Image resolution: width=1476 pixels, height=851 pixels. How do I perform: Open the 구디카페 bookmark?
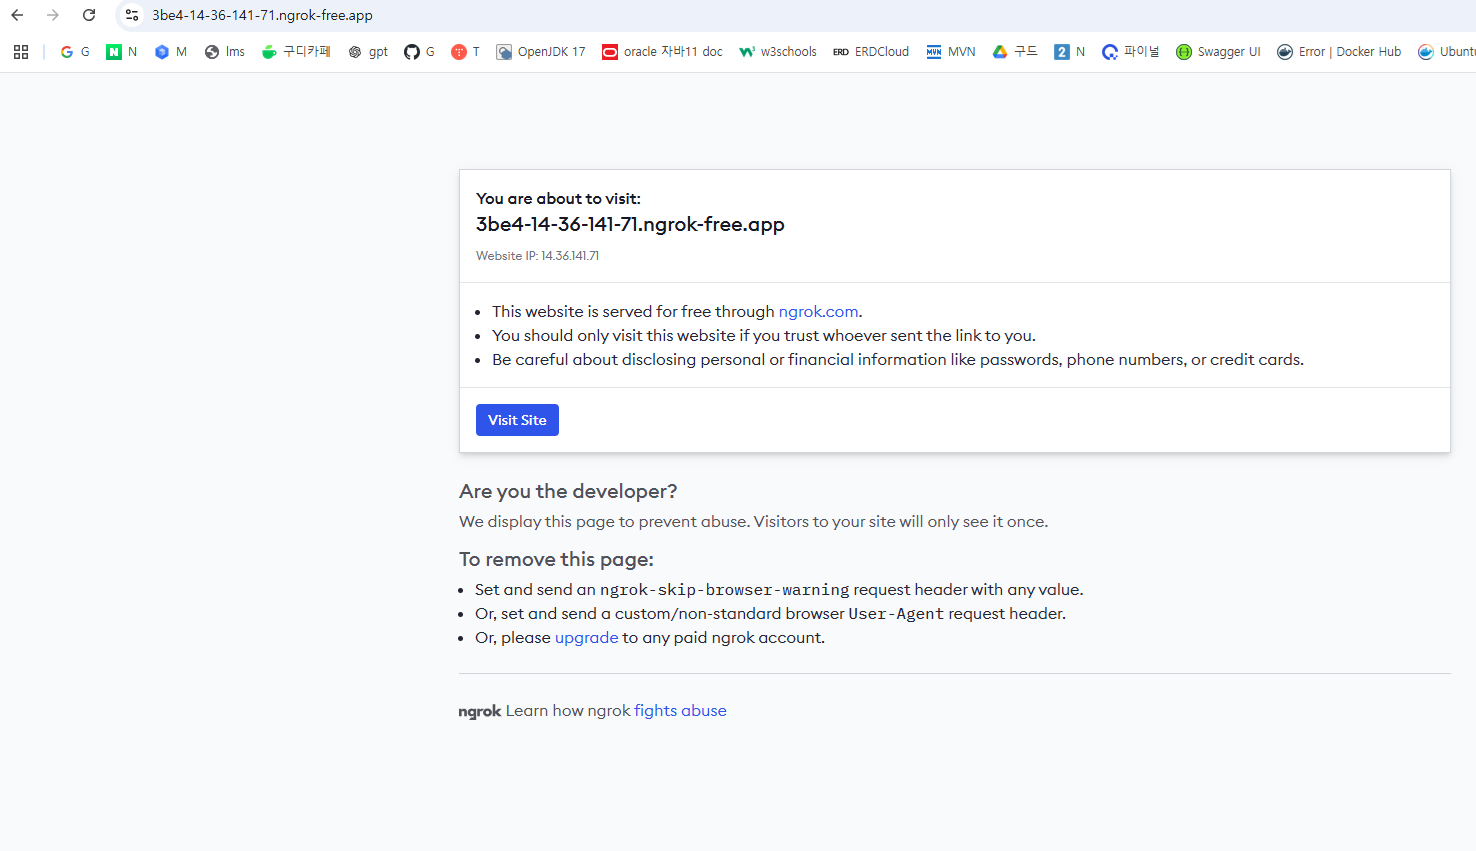click(296, 52)
